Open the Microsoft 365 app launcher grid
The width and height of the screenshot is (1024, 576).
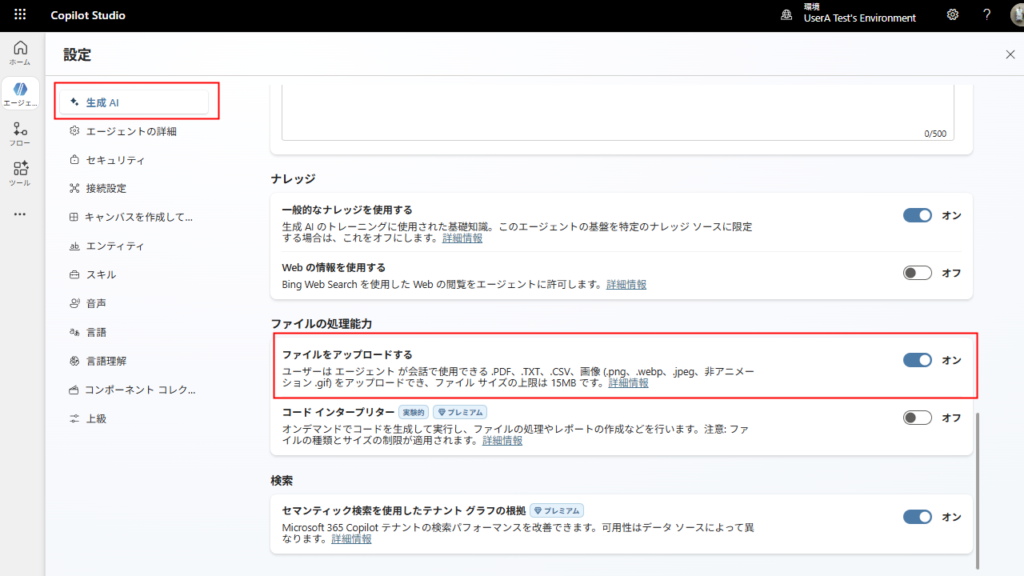tap(18, 13)
